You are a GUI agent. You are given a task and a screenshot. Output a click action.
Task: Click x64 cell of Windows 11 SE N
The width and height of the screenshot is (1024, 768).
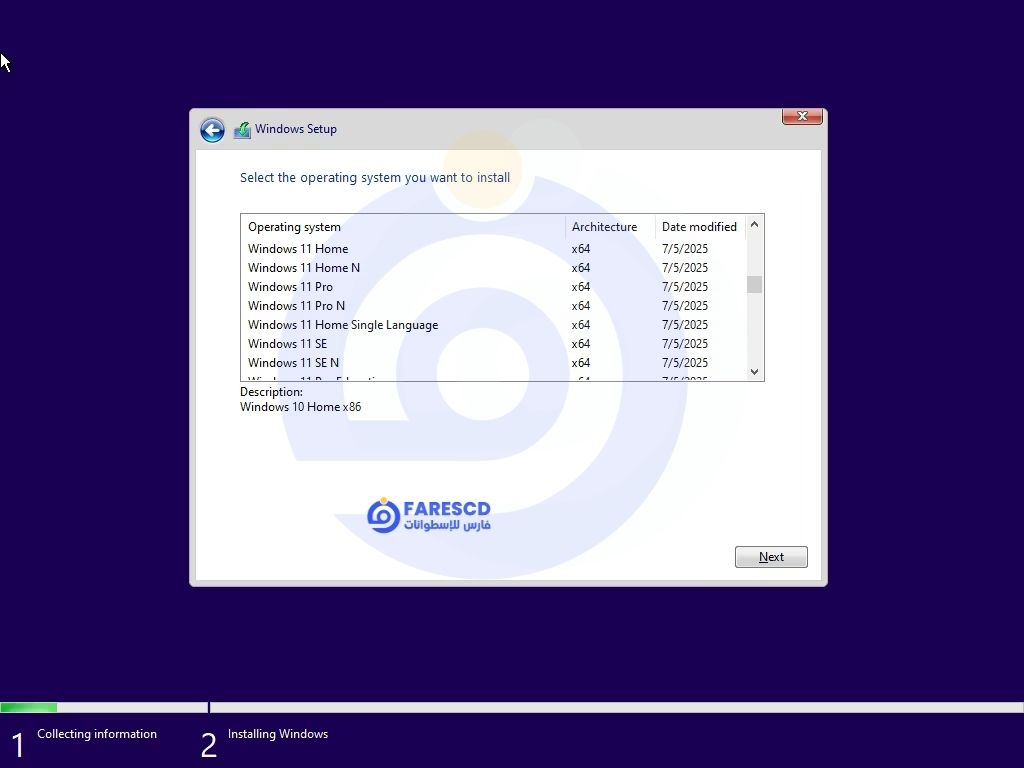click(x=581, y=362)
